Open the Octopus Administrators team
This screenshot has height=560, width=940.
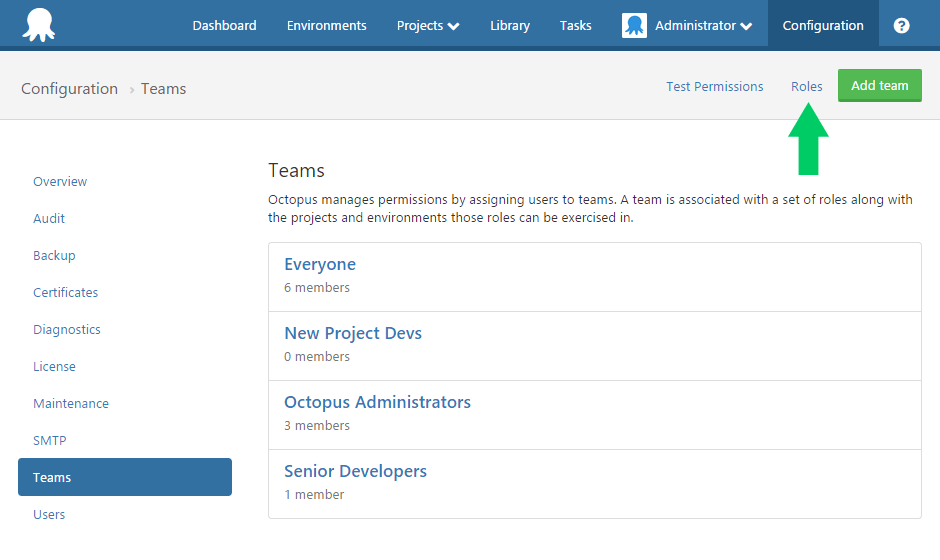377,402
